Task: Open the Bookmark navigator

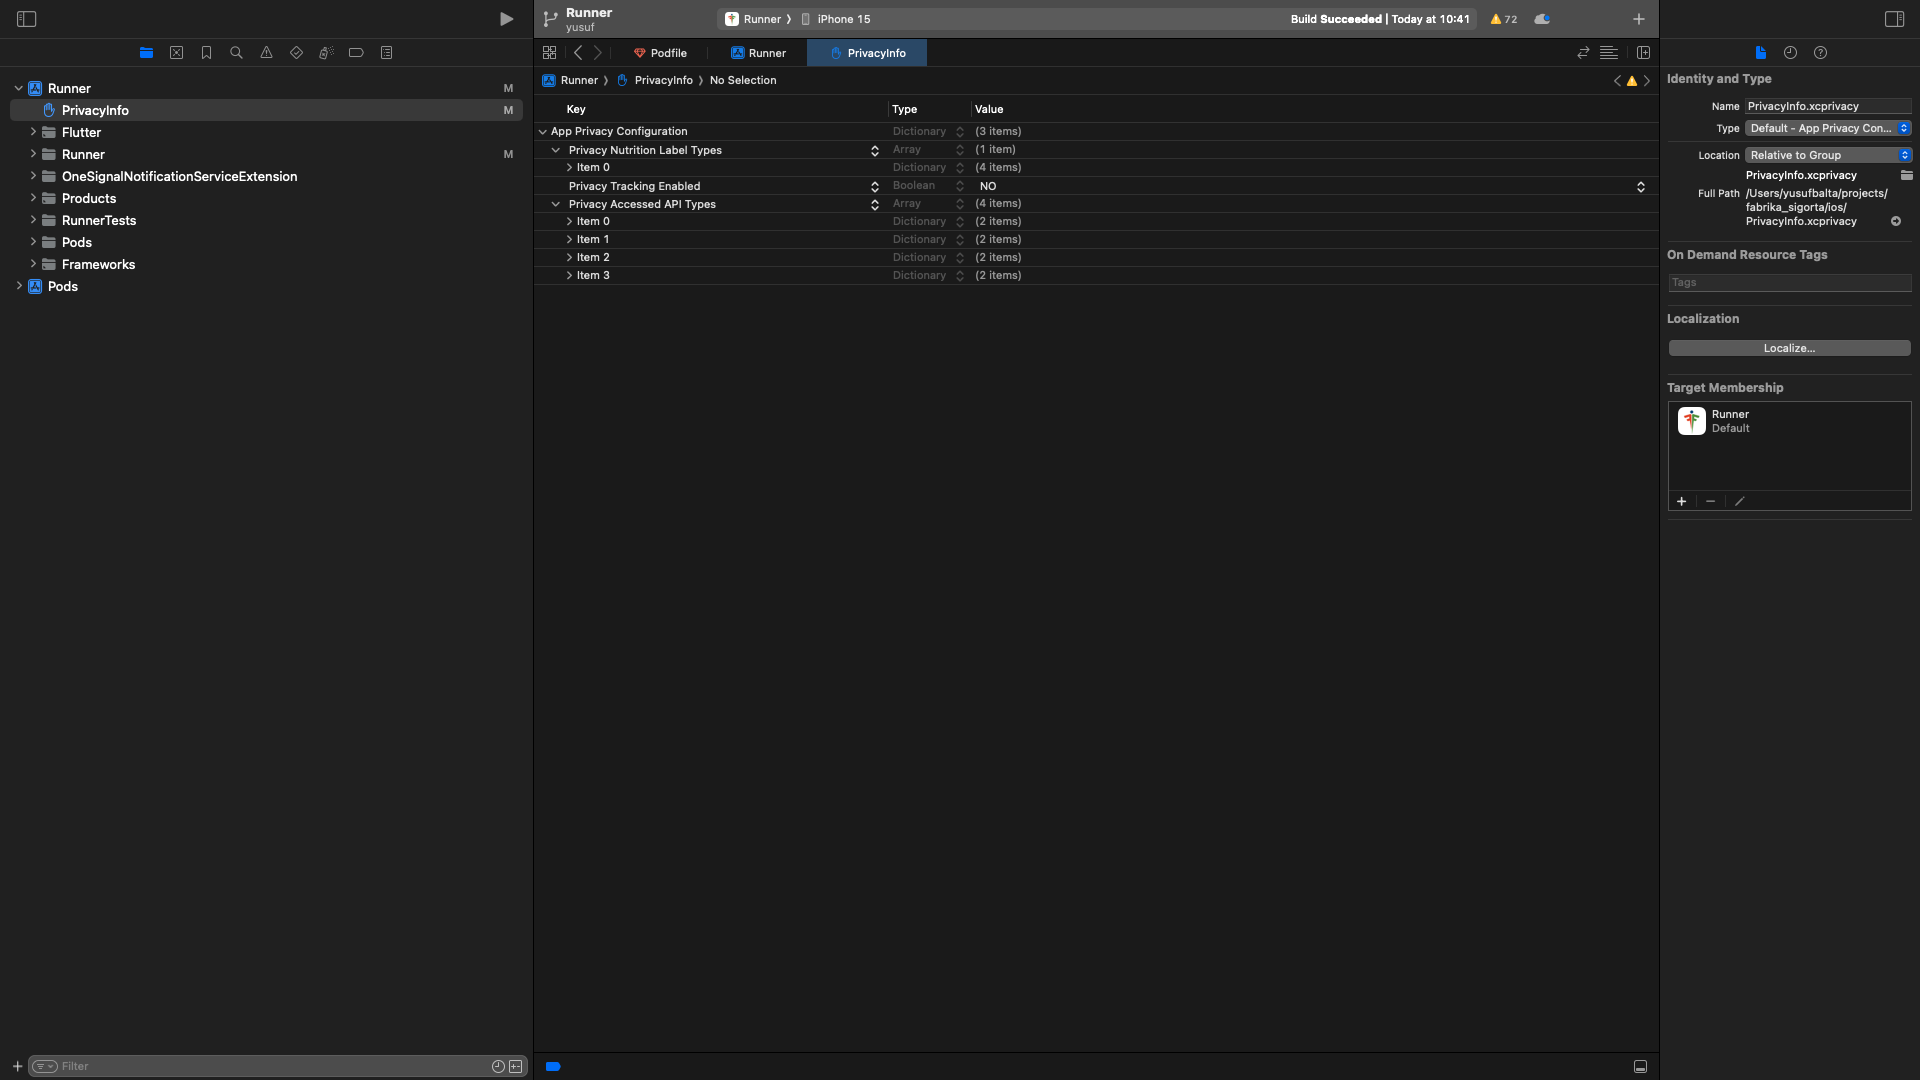Action: pos(206,53)
